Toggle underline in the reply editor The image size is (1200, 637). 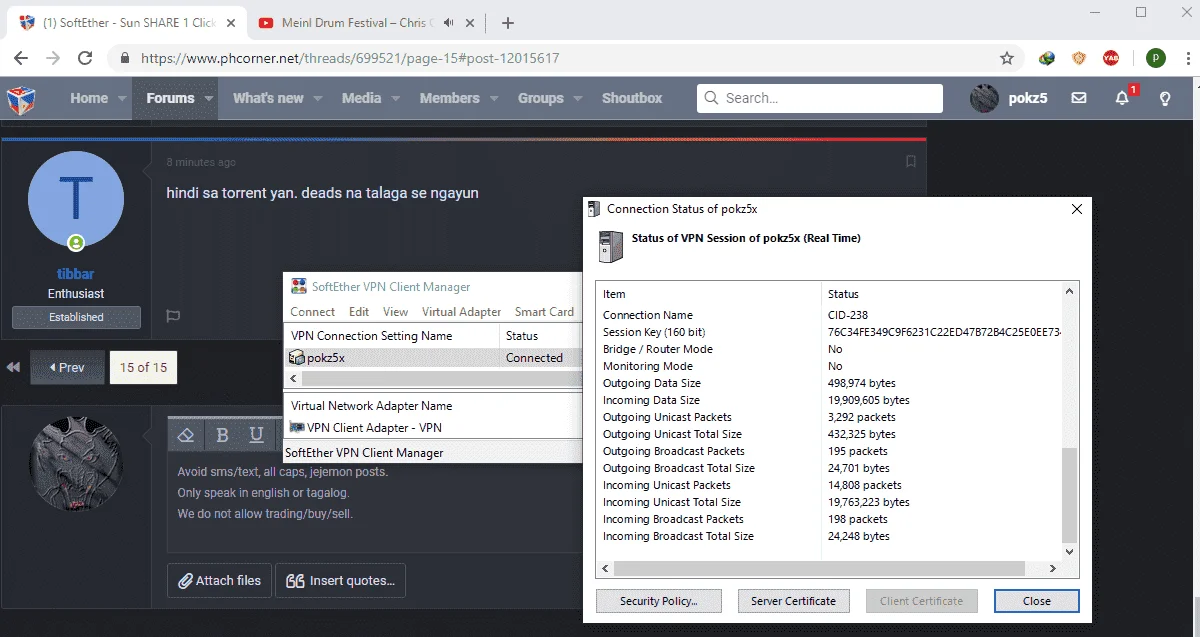click(256, 434)
